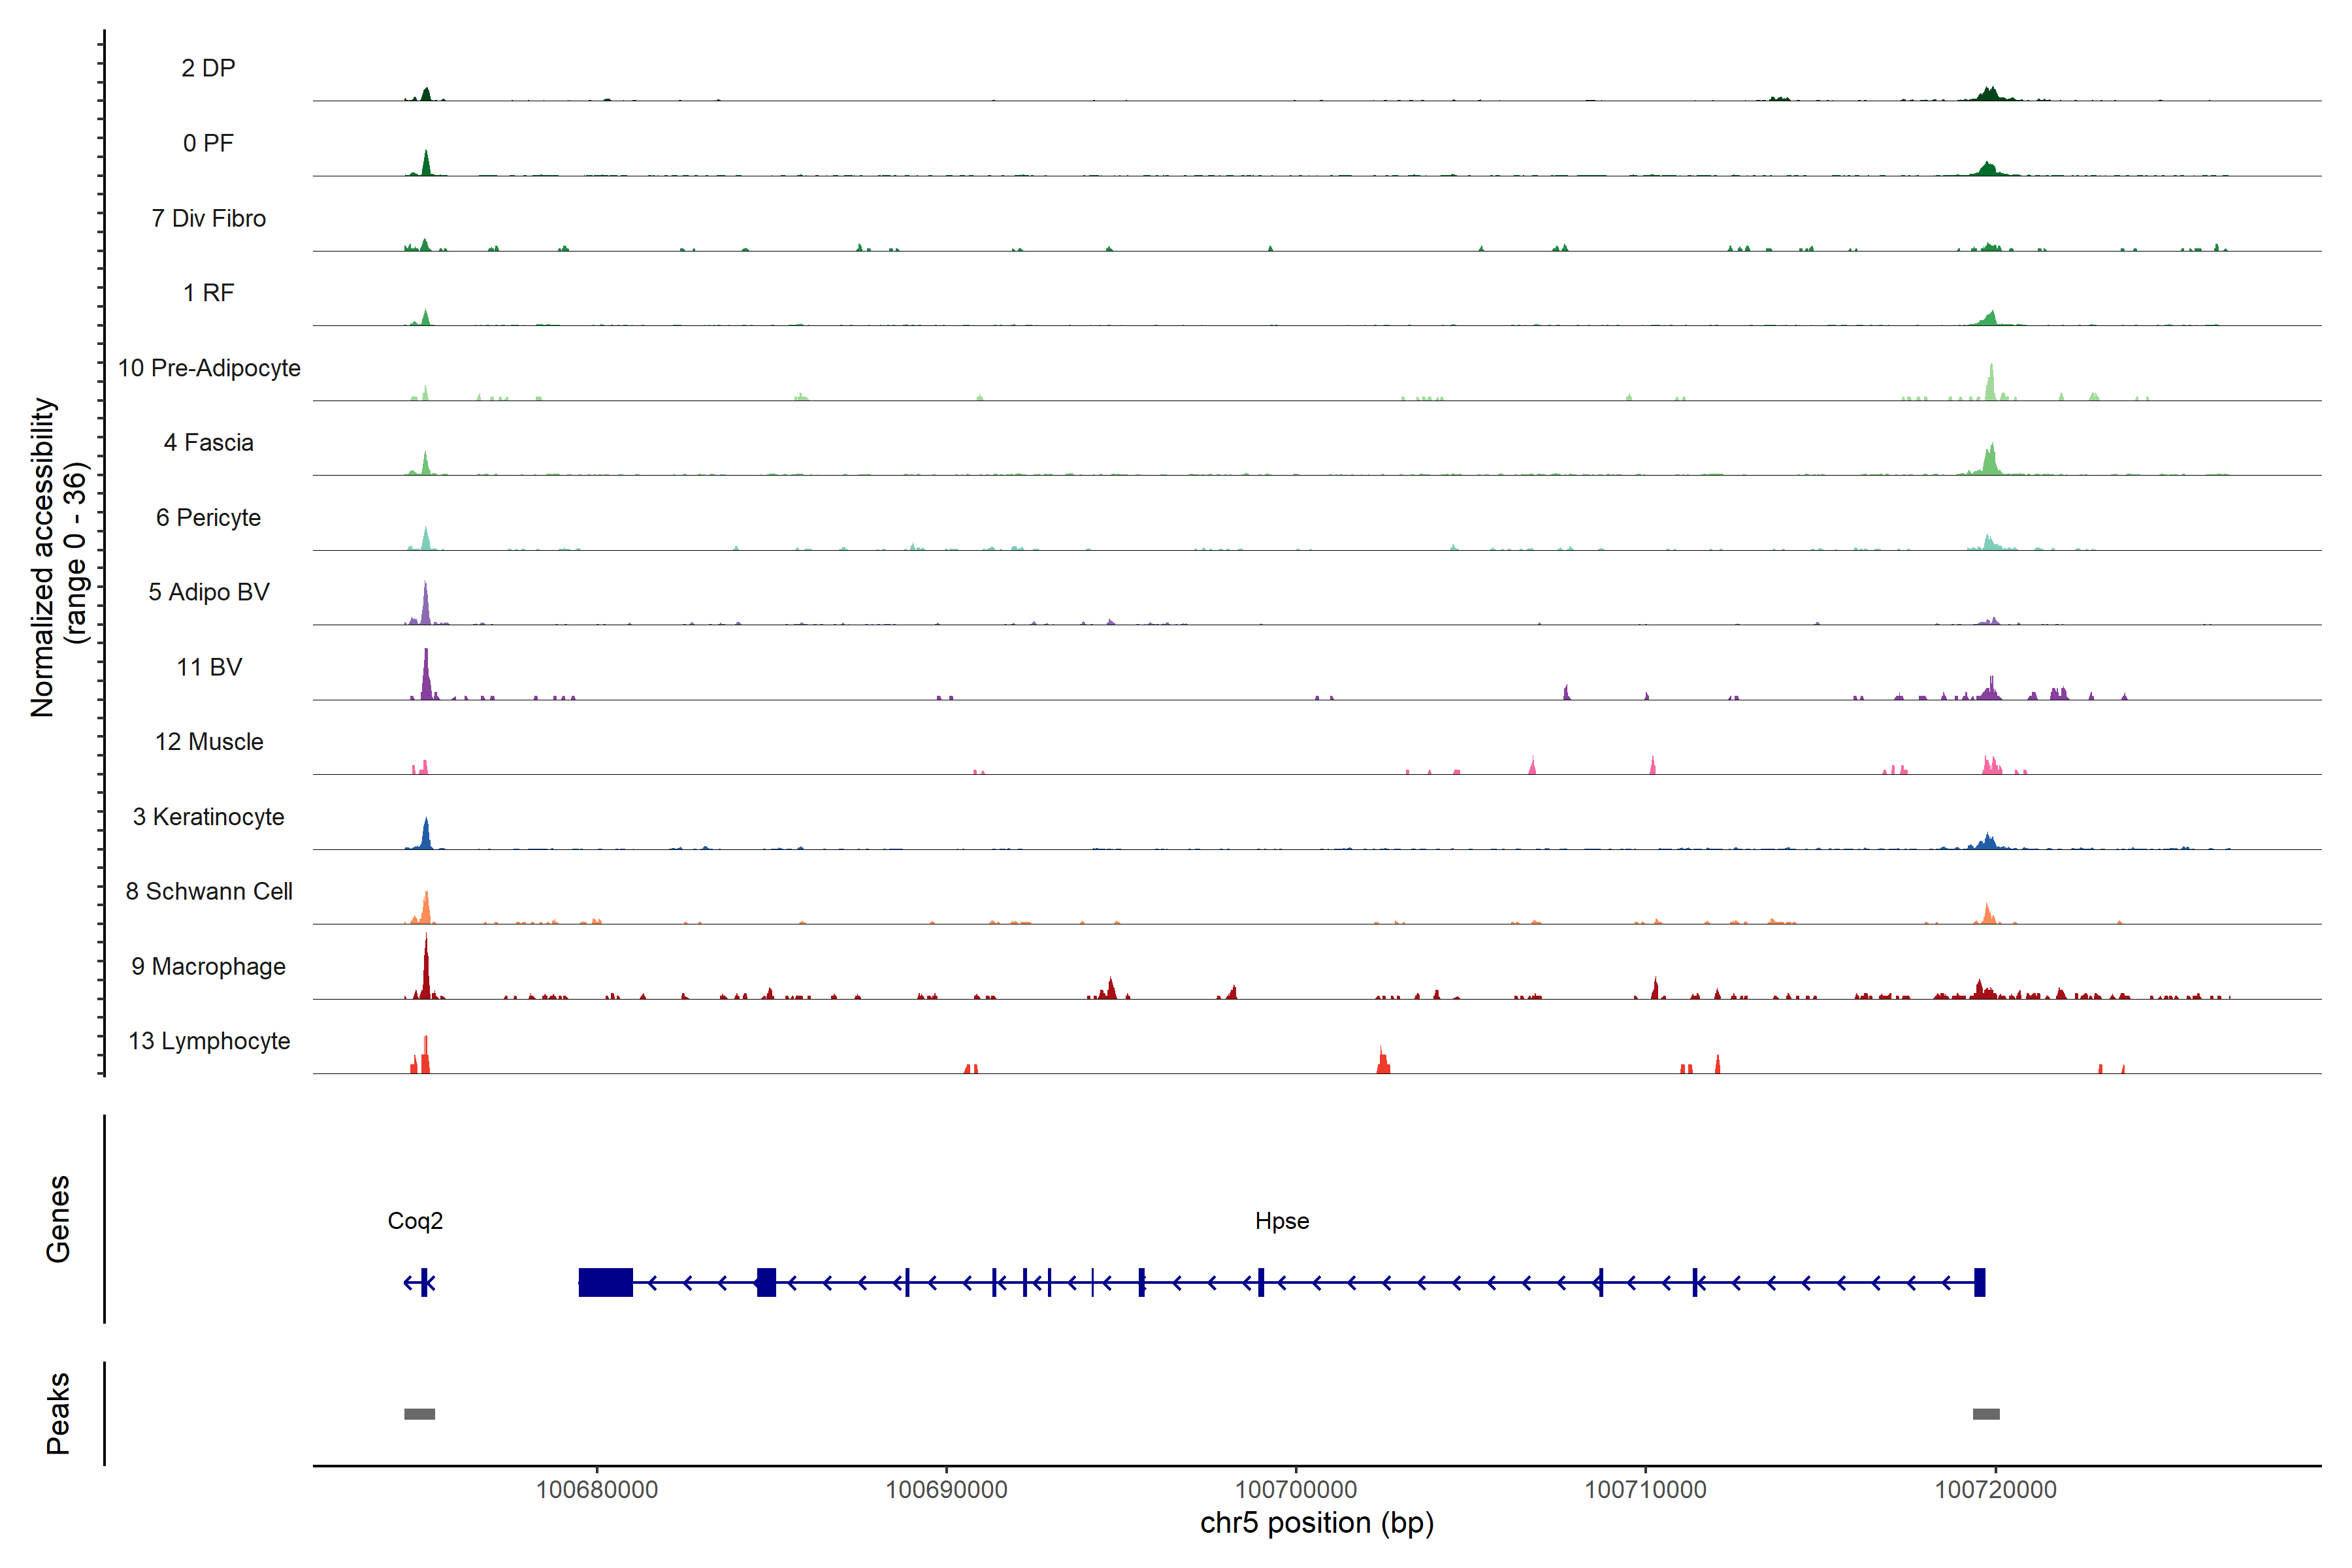Click the right gray peak bar
The width and height of the screenshot is (2352, 1568).
coord(1985,1413)
